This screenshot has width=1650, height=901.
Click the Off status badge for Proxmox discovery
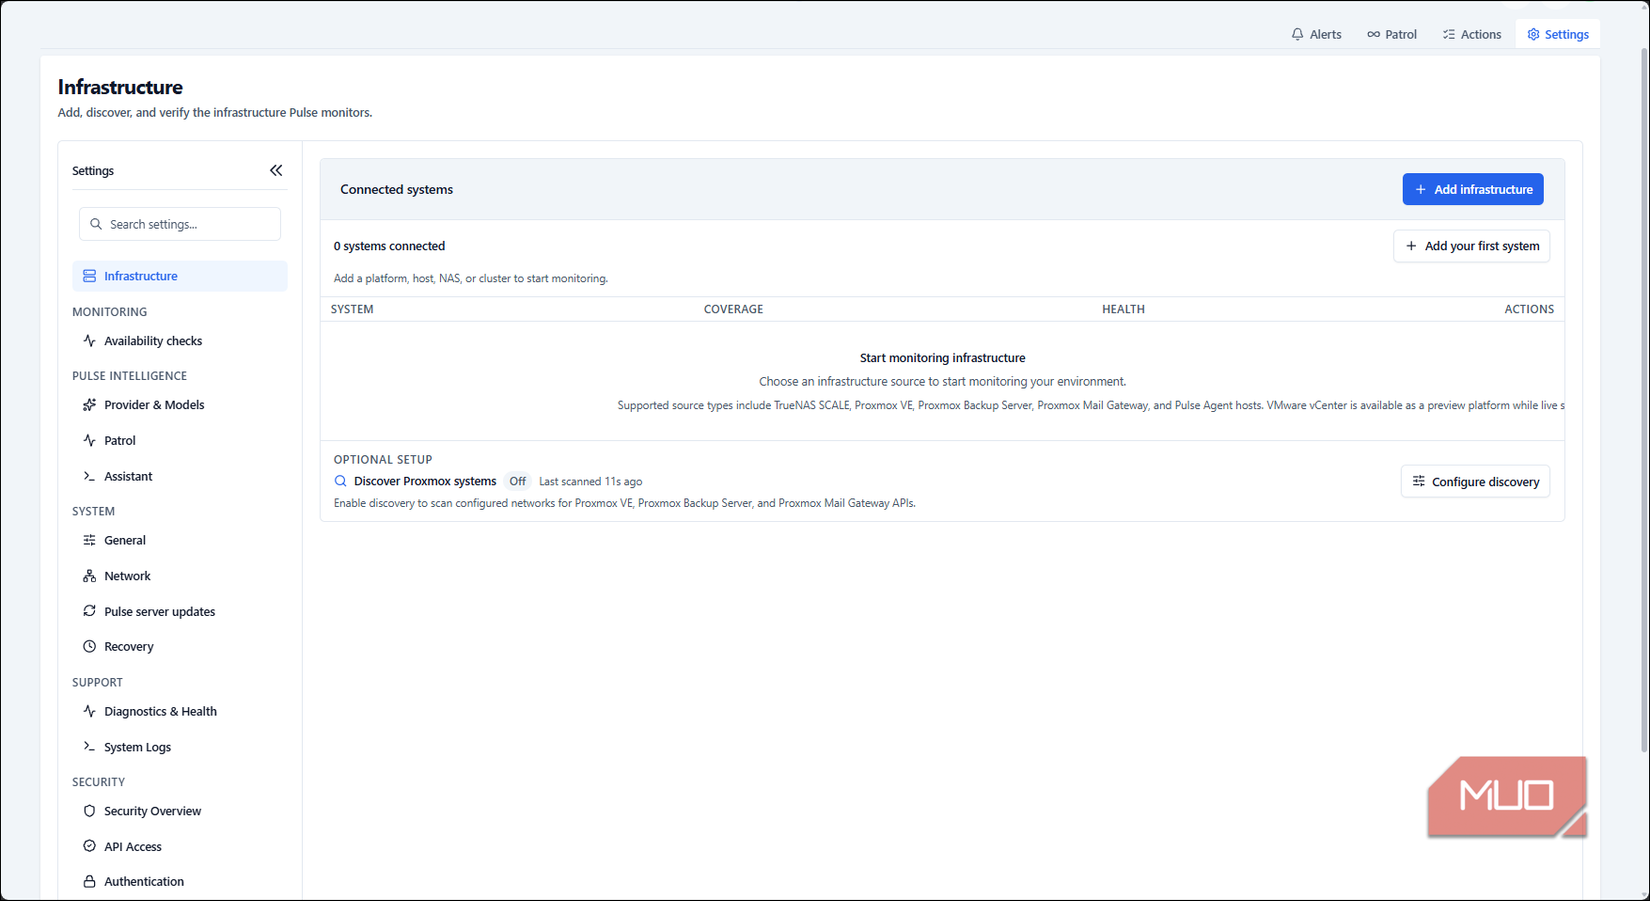coord(517,481)
